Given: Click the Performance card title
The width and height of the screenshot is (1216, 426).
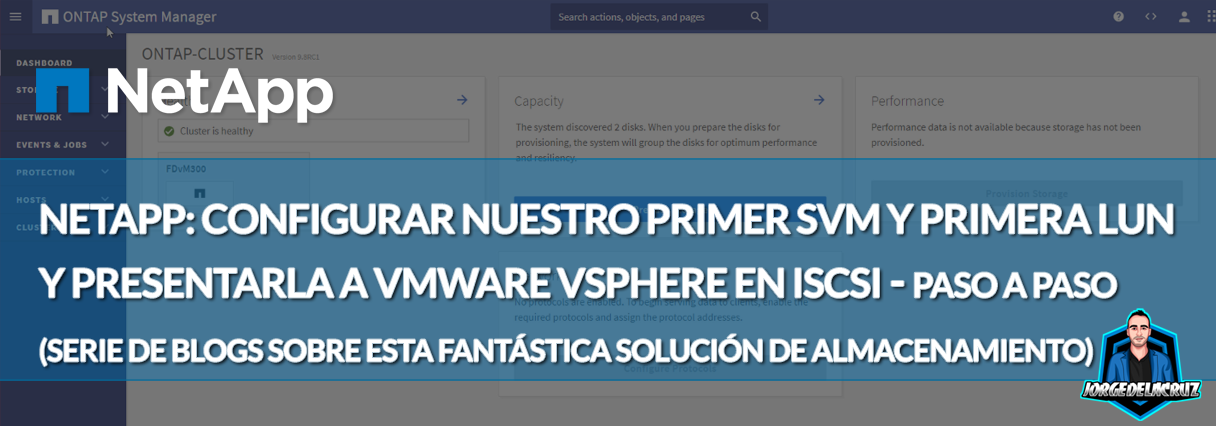Looking at the screenshot, I should click(x=907, y=101).
